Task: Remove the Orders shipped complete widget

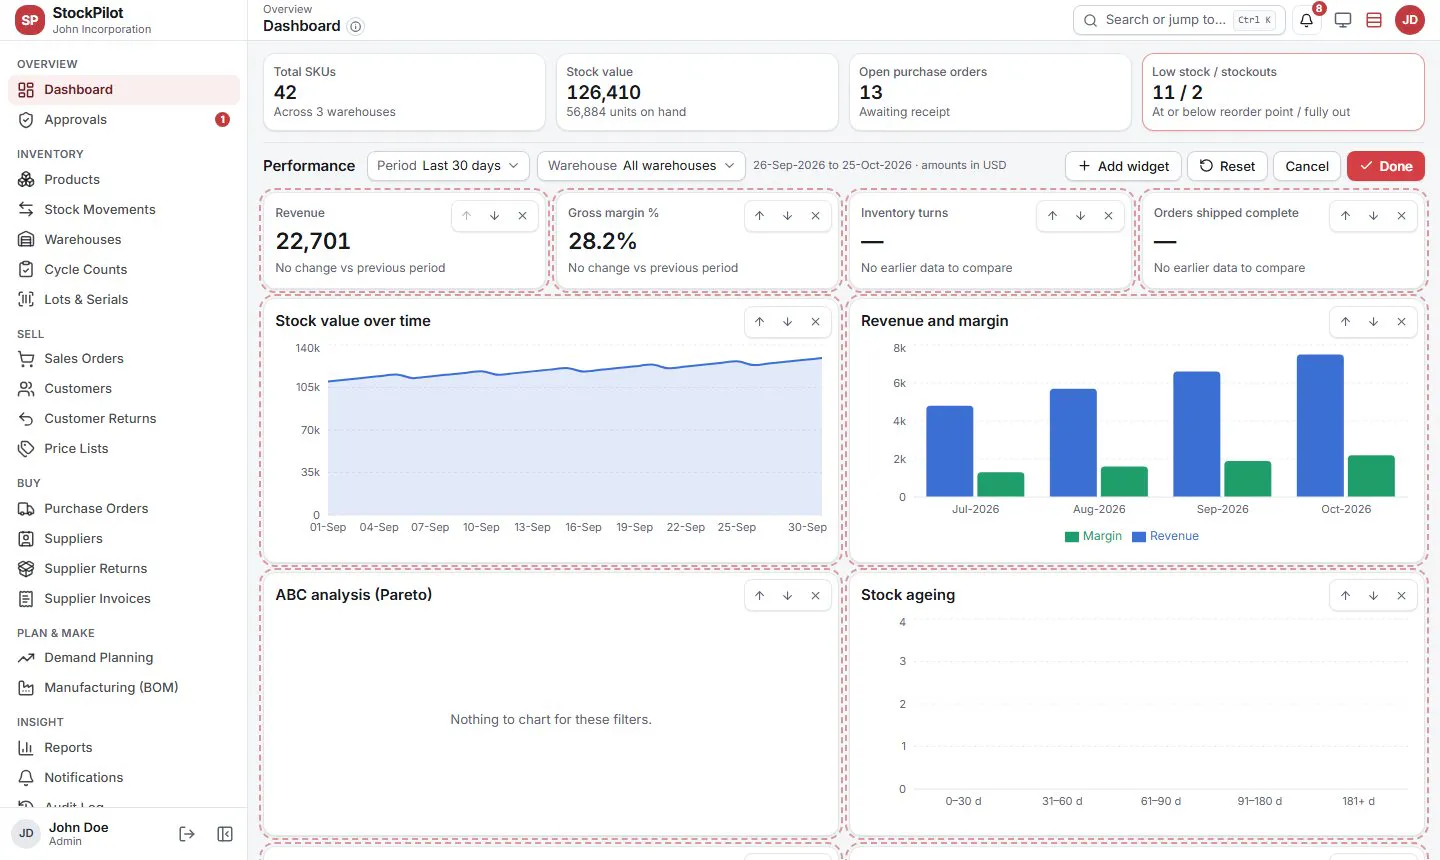Action: [x=1401, y=216]
